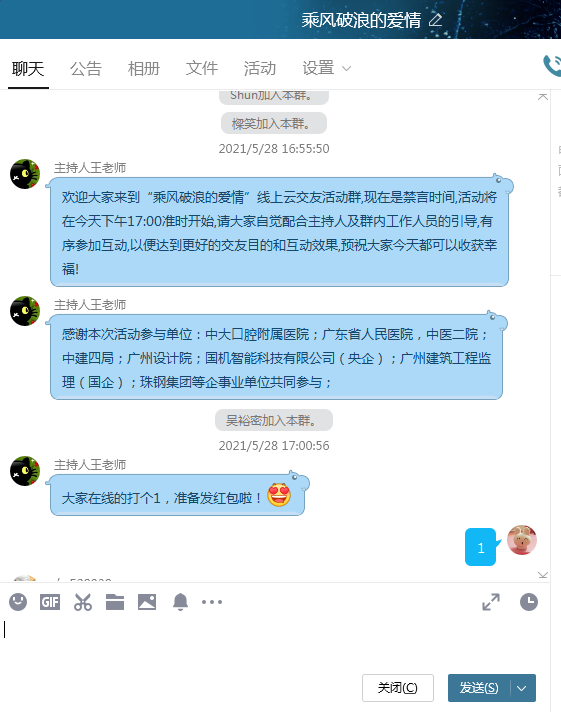Screen dimensions: 561x712
Task: Switch to the 公告 tab
Action: coord(85,69)
